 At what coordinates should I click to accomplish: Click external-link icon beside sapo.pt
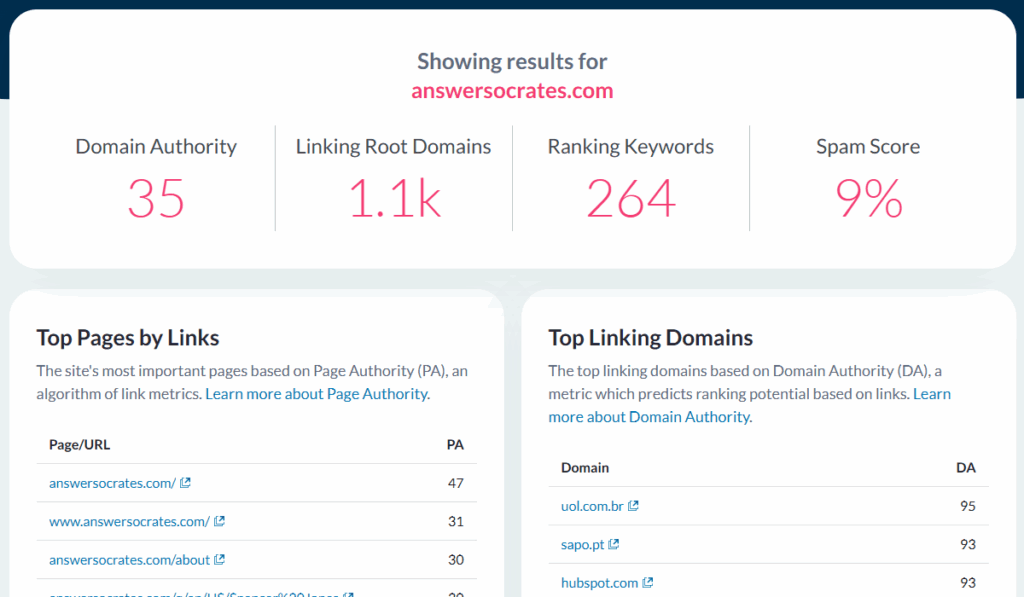click(x=614, y=545)
